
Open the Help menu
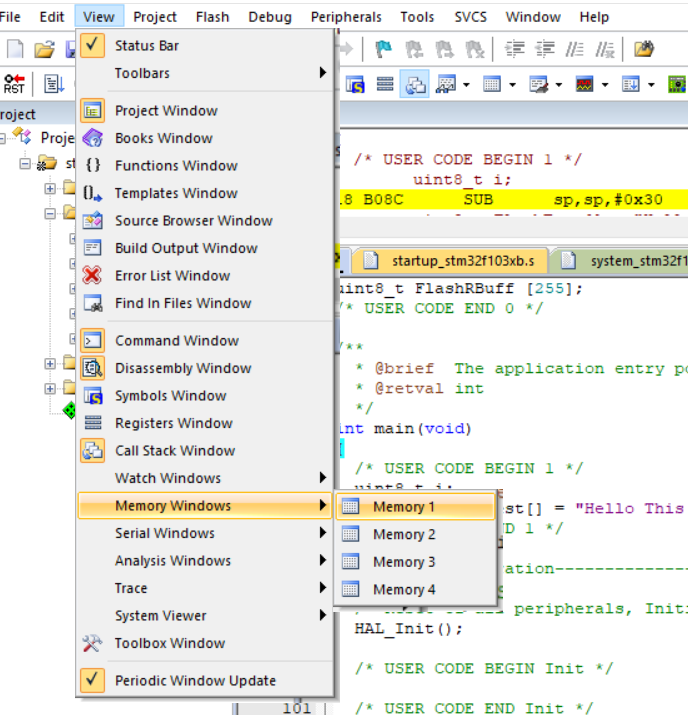point(594,17)
